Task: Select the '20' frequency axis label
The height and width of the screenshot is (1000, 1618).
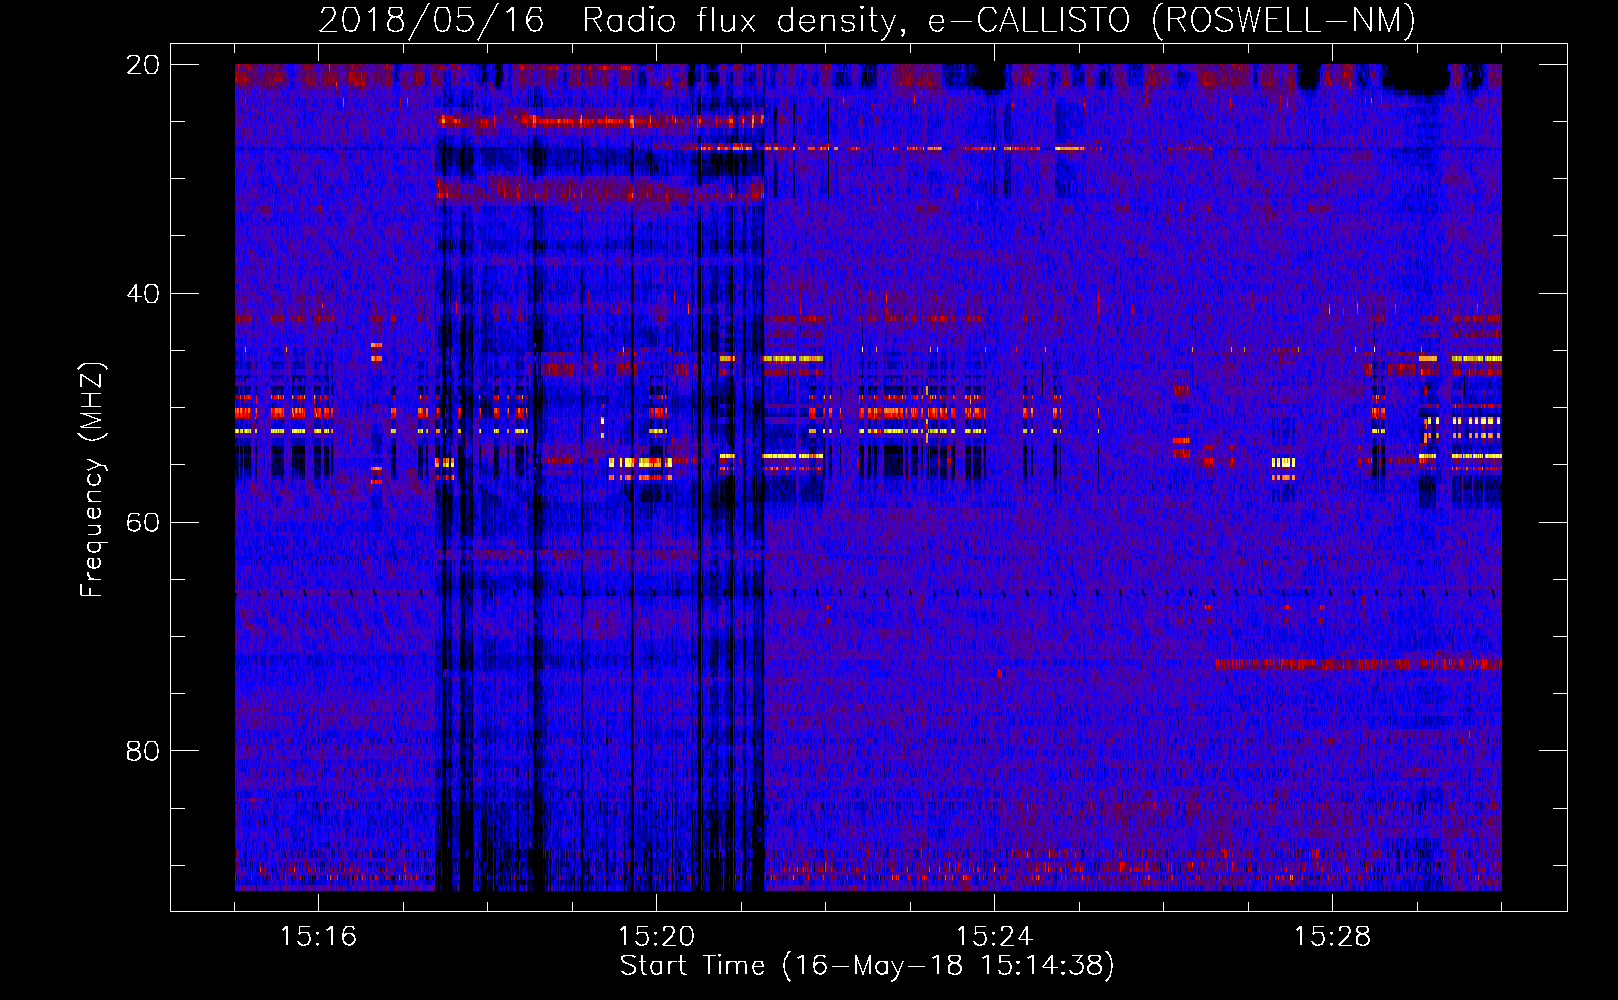Action: point(143,65)
